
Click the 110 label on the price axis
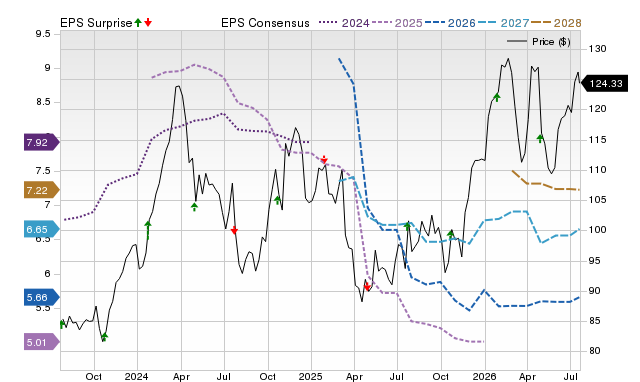597,170
